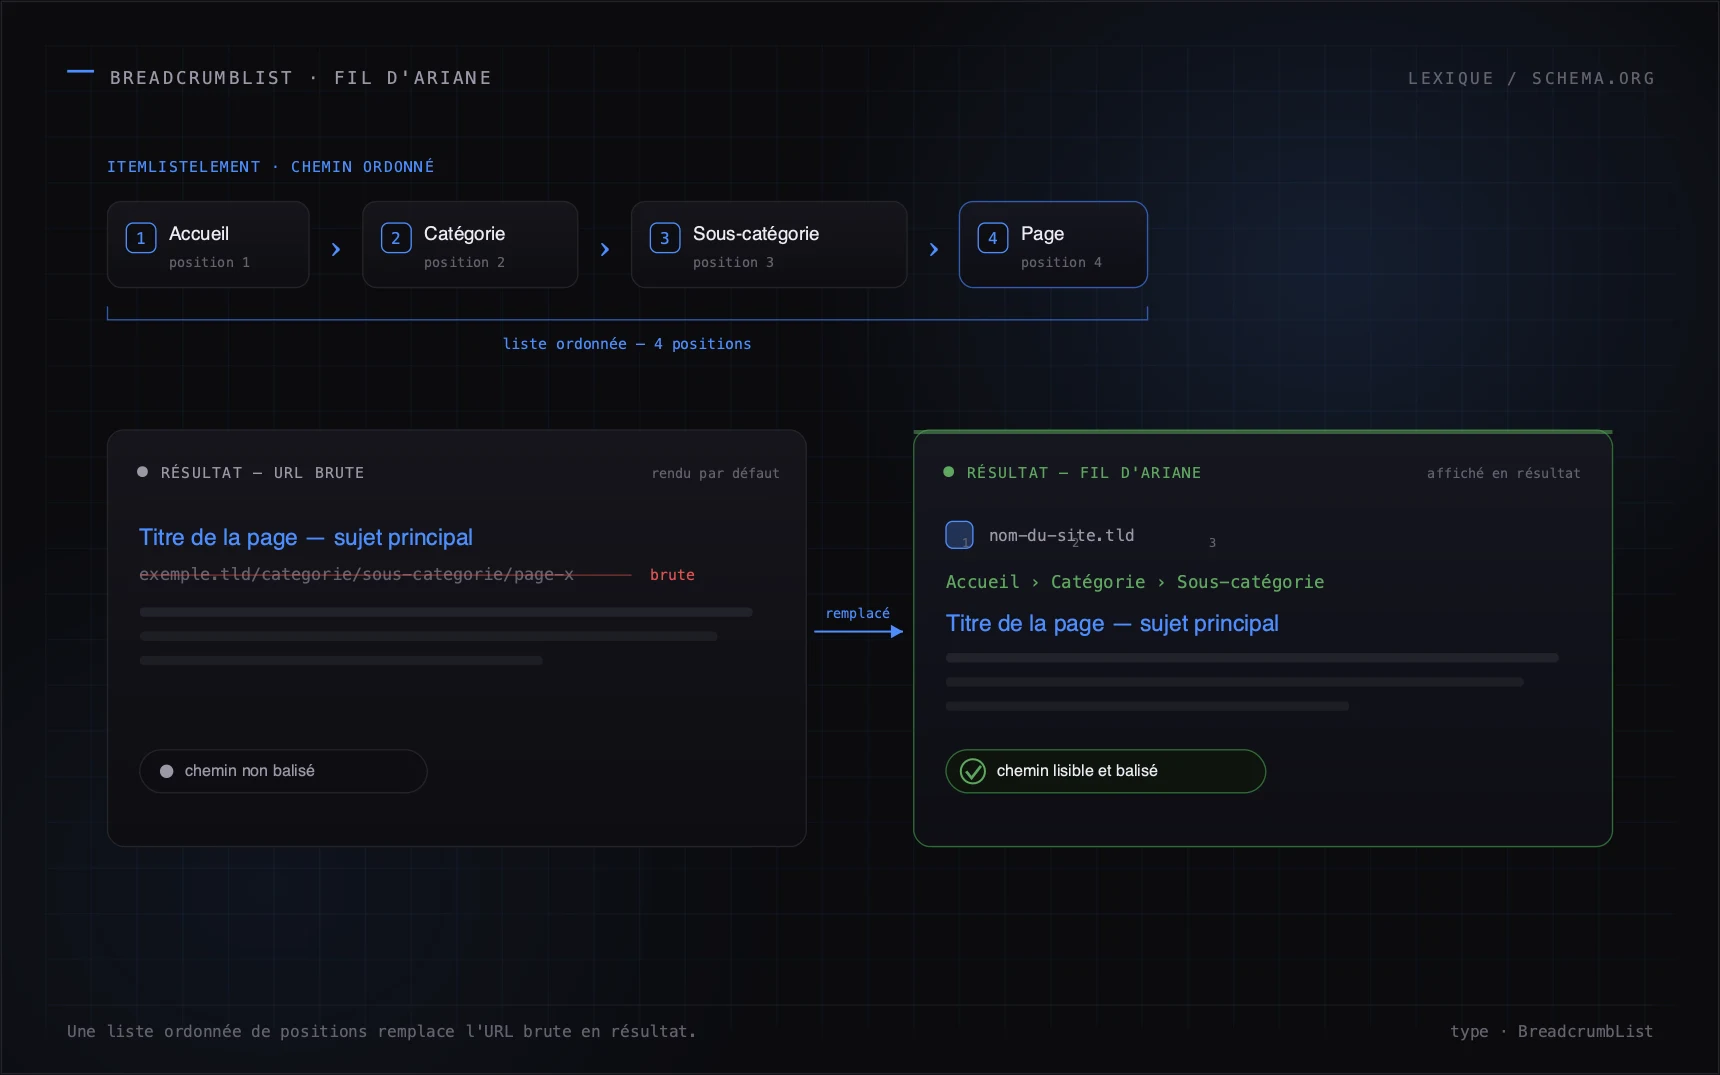Screen dimensions: 1720x1075
Task: Click the Catégorie breadcrumb link in result
Action: pyautogui.click(x=1098, y=582)
